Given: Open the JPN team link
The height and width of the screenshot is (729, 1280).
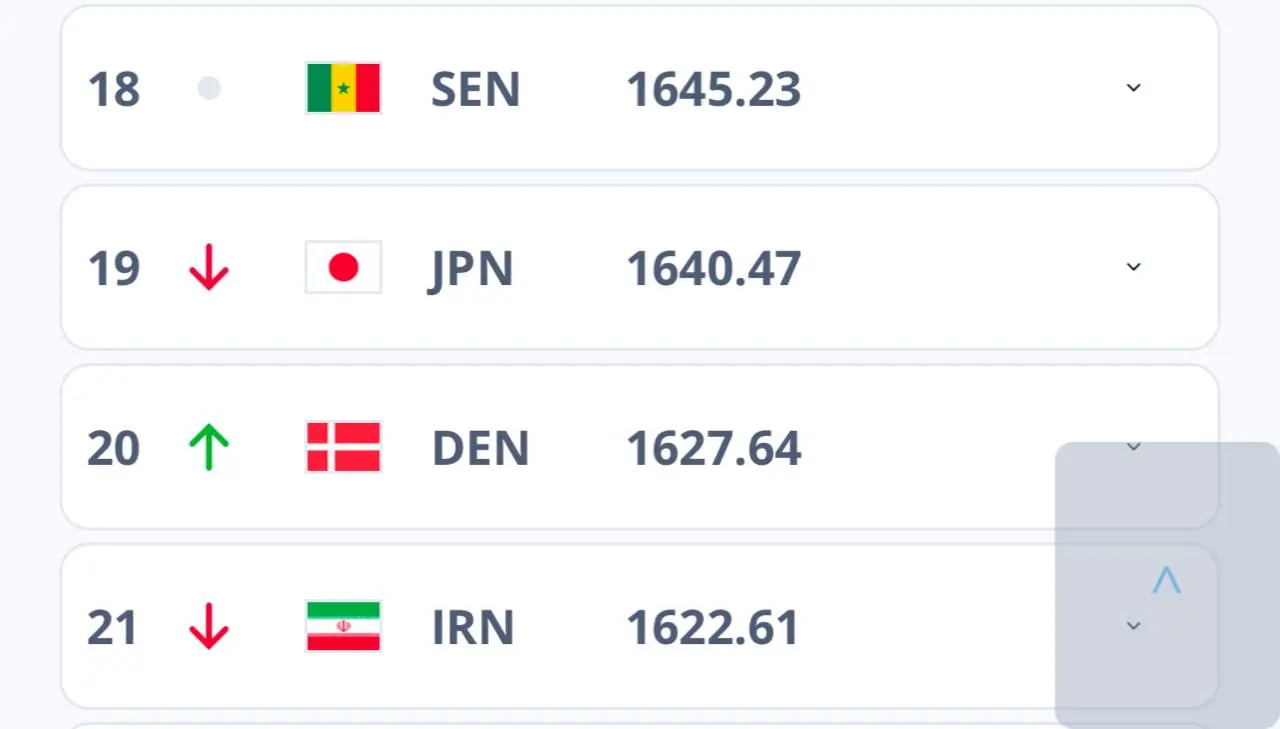Looking at the screenshot, I should [472, 268].
